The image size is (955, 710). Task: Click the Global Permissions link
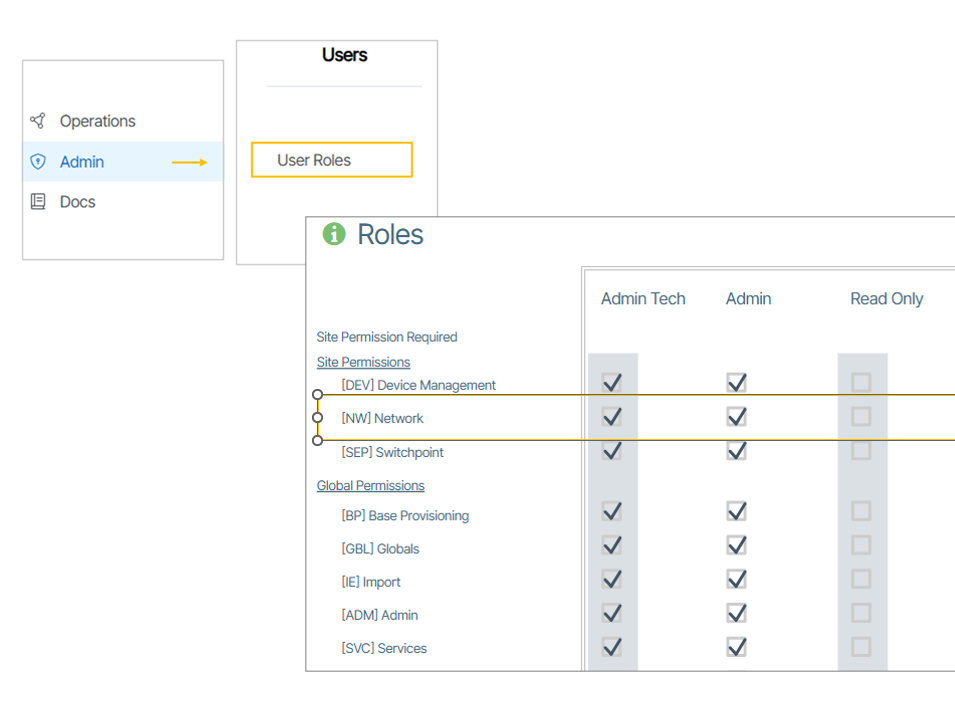(x=370, y=485)
